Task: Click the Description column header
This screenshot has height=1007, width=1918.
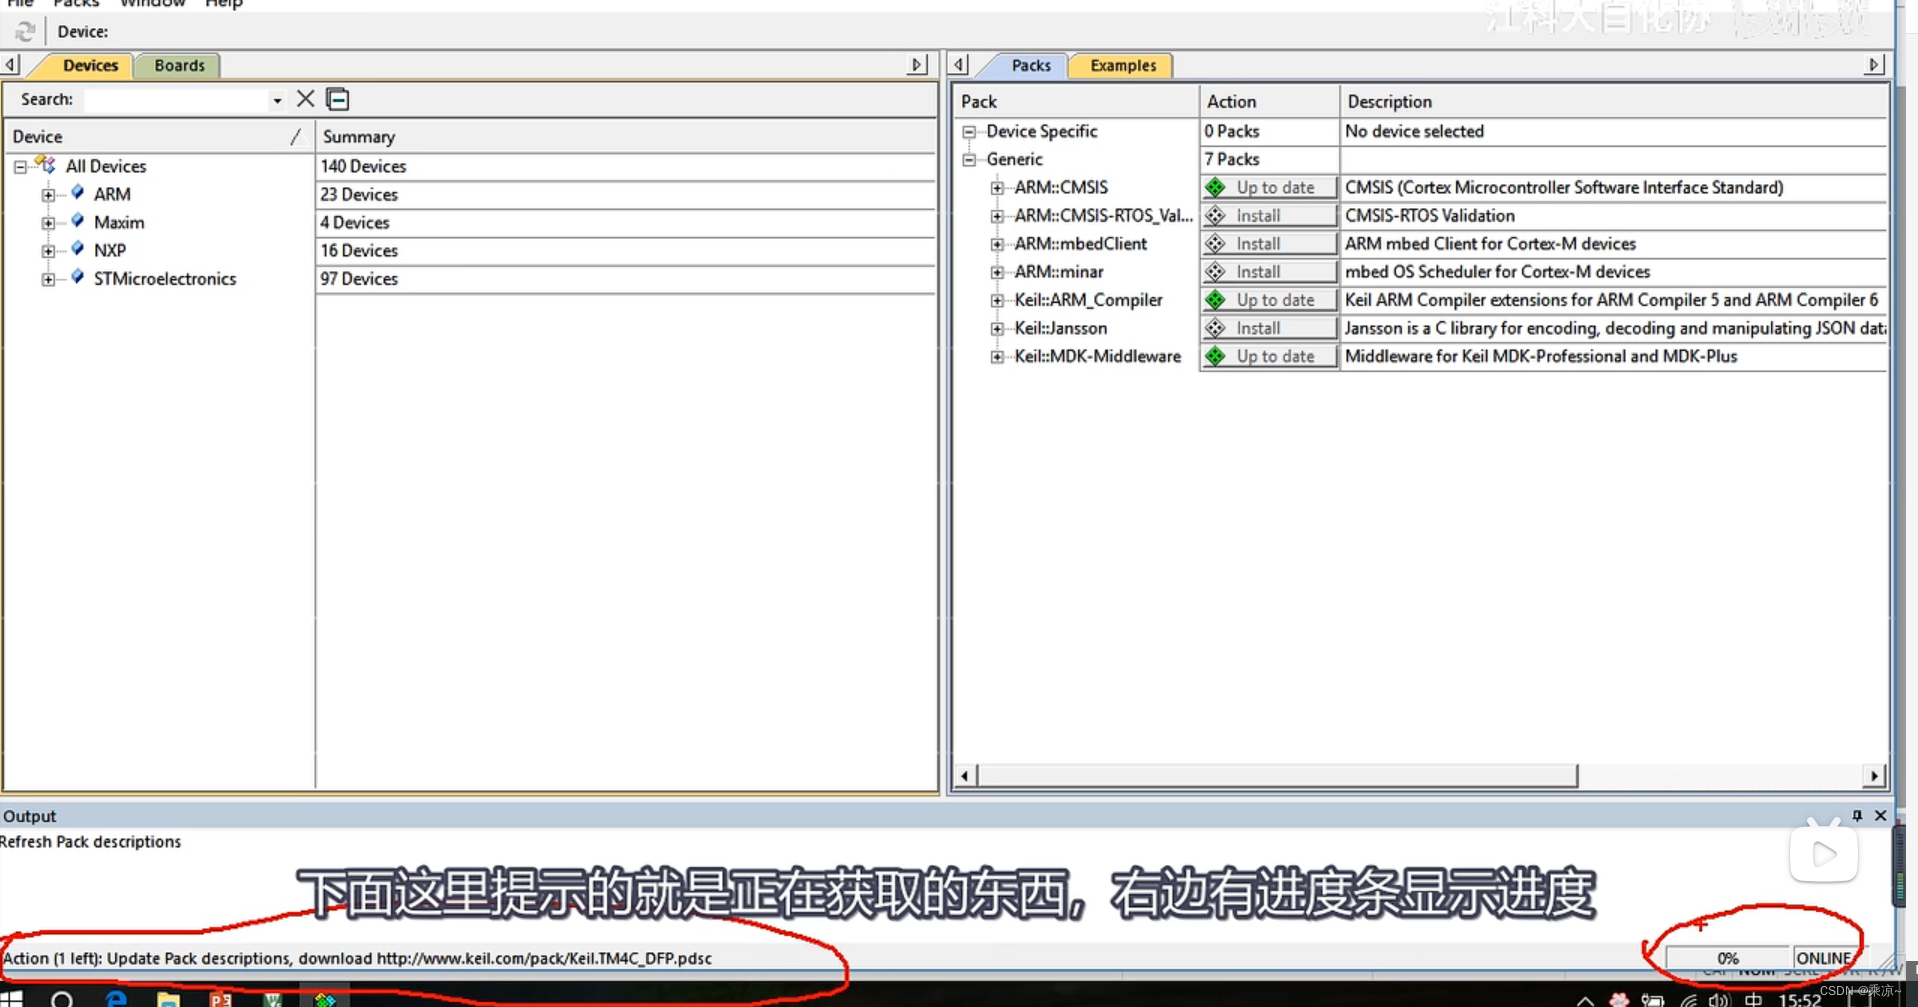Action: point(1613,101)
